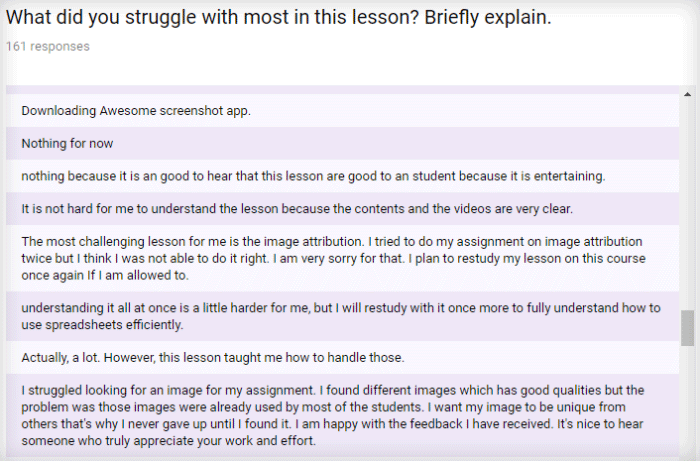Select the image attribution challenge response
This screenshot has height=461, width=700.
pos(342,258)
